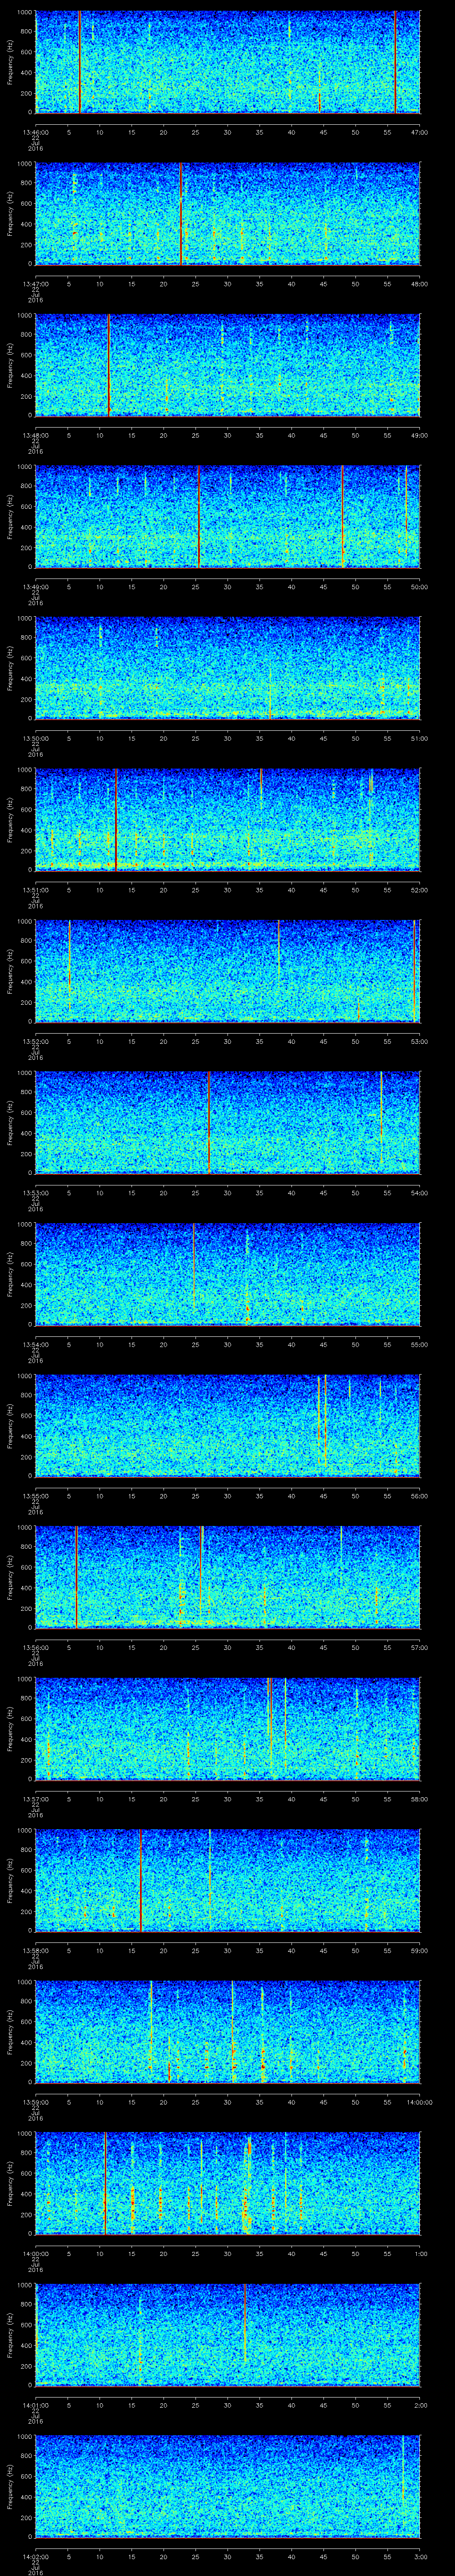
Task: Click red spike near 12 seconds in 13:51:00 panel
Action: tap(116, 819)
